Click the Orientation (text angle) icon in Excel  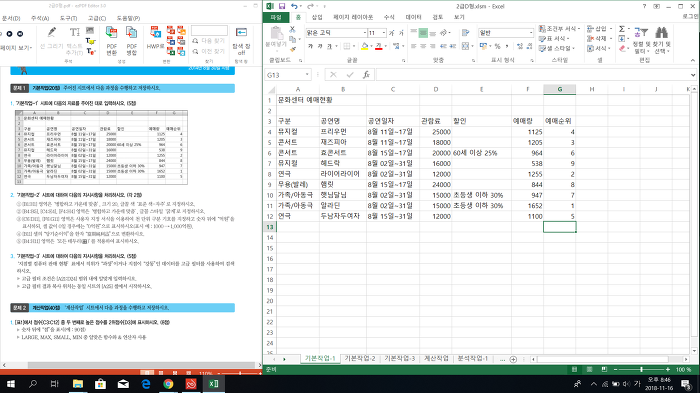click(x=444, y=33)
